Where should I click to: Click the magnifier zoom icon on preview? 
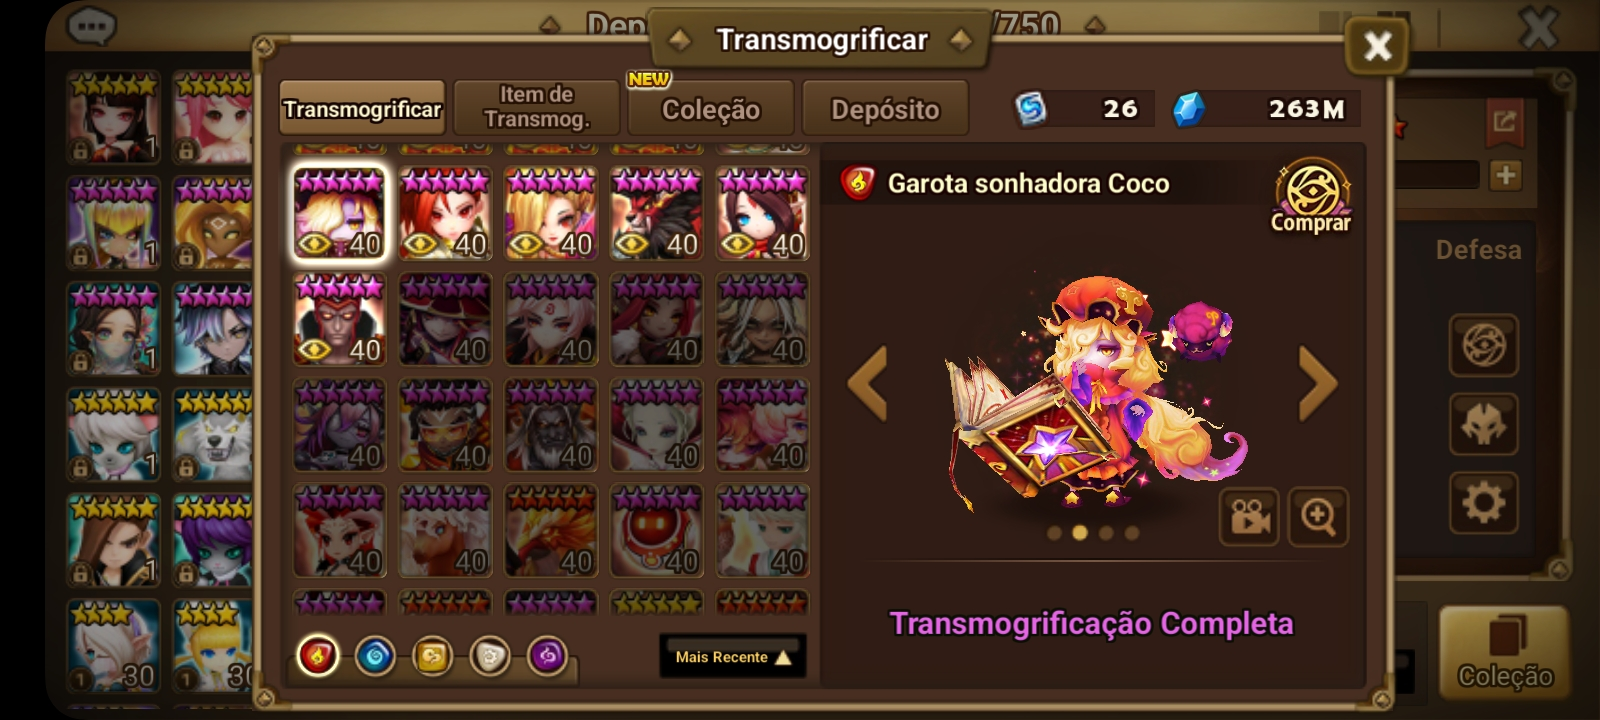click(x=1318, y=517)
